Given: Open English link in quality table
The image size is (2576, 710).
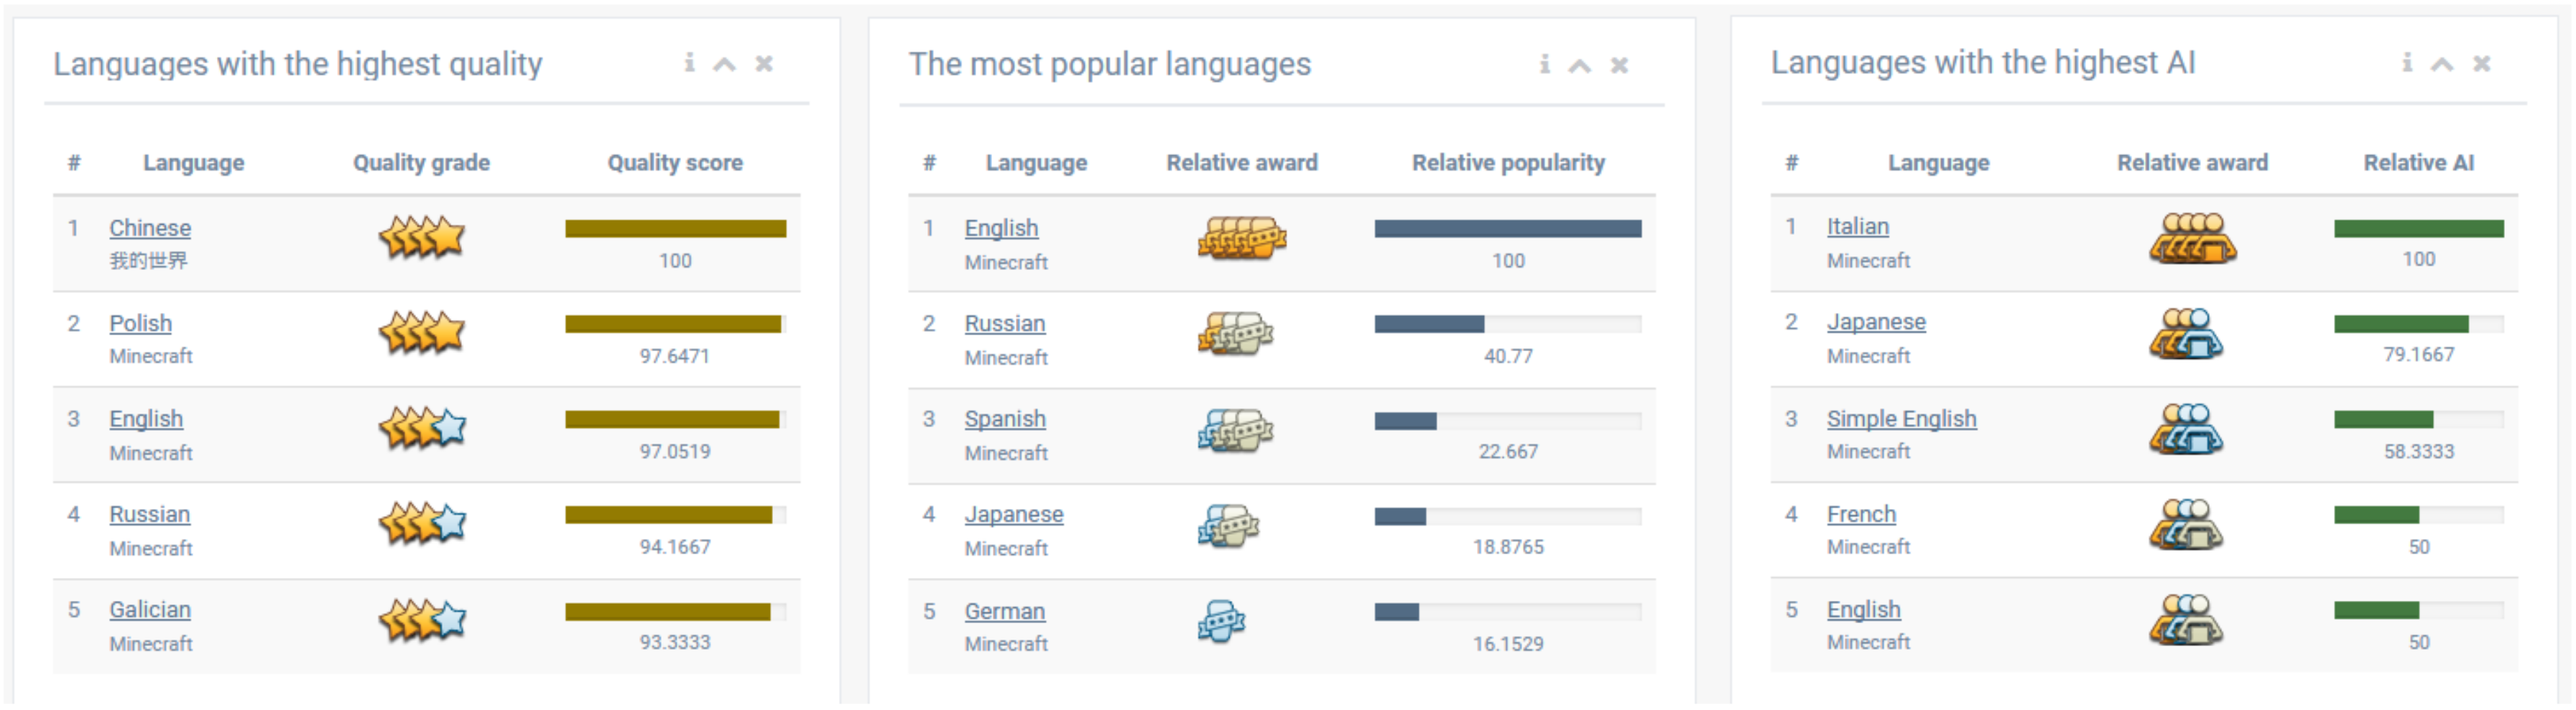Looking at the screenshot, I should point(146,419).
